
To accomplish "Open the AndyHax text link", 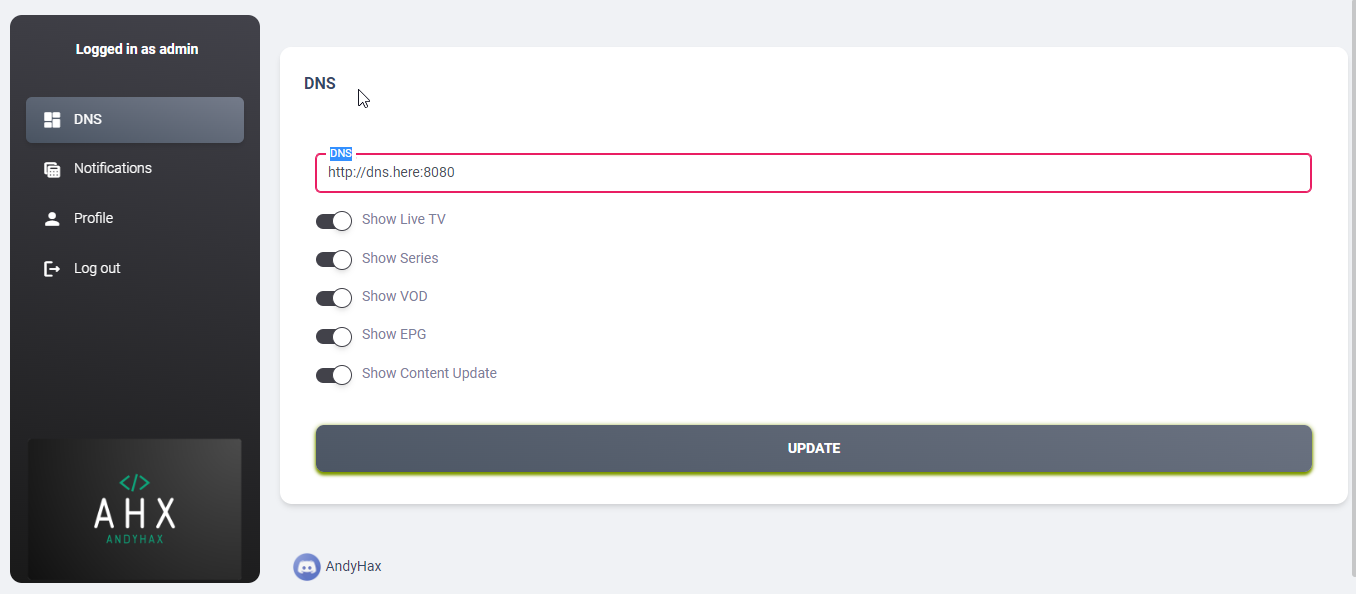I will pos(353,566).
